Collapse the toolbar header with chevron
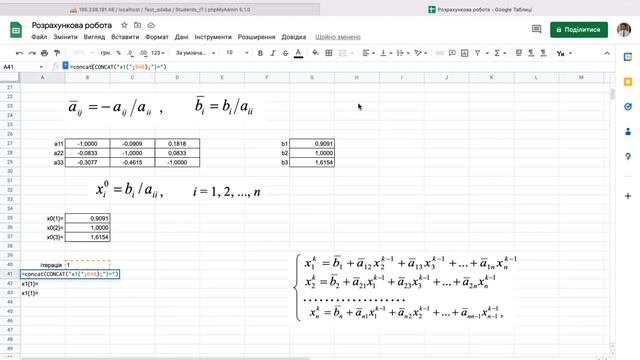This screenshot has height=360, width=640. click(x=607, y=53)
